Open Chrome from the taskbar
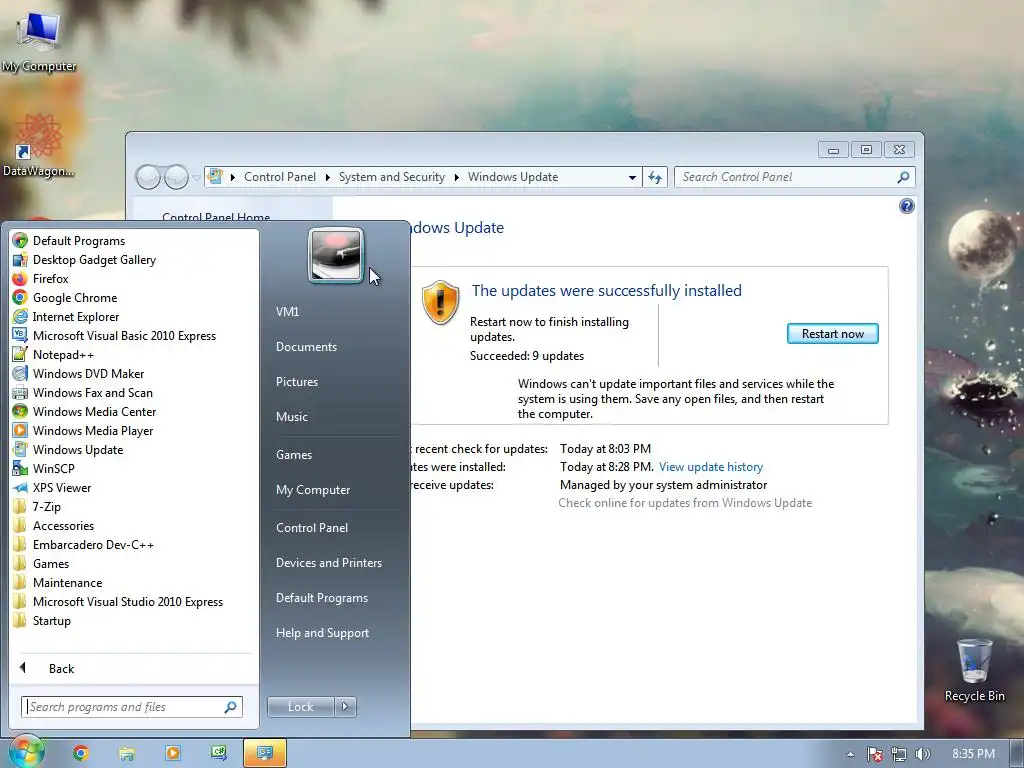This screenshot has width=1024, height=768. 80,753
